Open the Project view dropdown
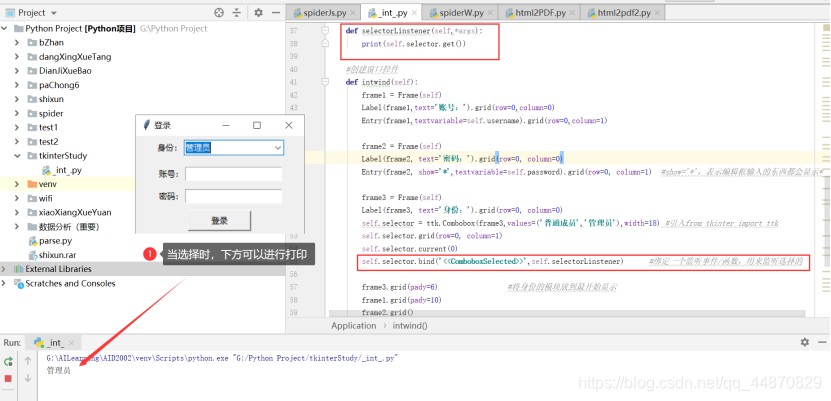 tap(54, 13)
